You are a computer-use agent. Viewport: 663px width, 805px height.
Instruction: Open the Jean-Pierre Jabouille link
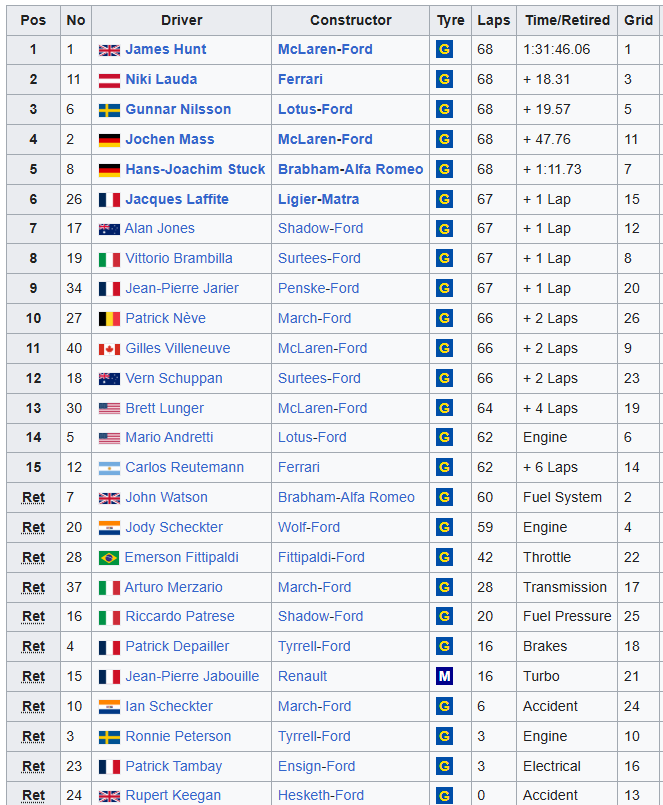193,676
